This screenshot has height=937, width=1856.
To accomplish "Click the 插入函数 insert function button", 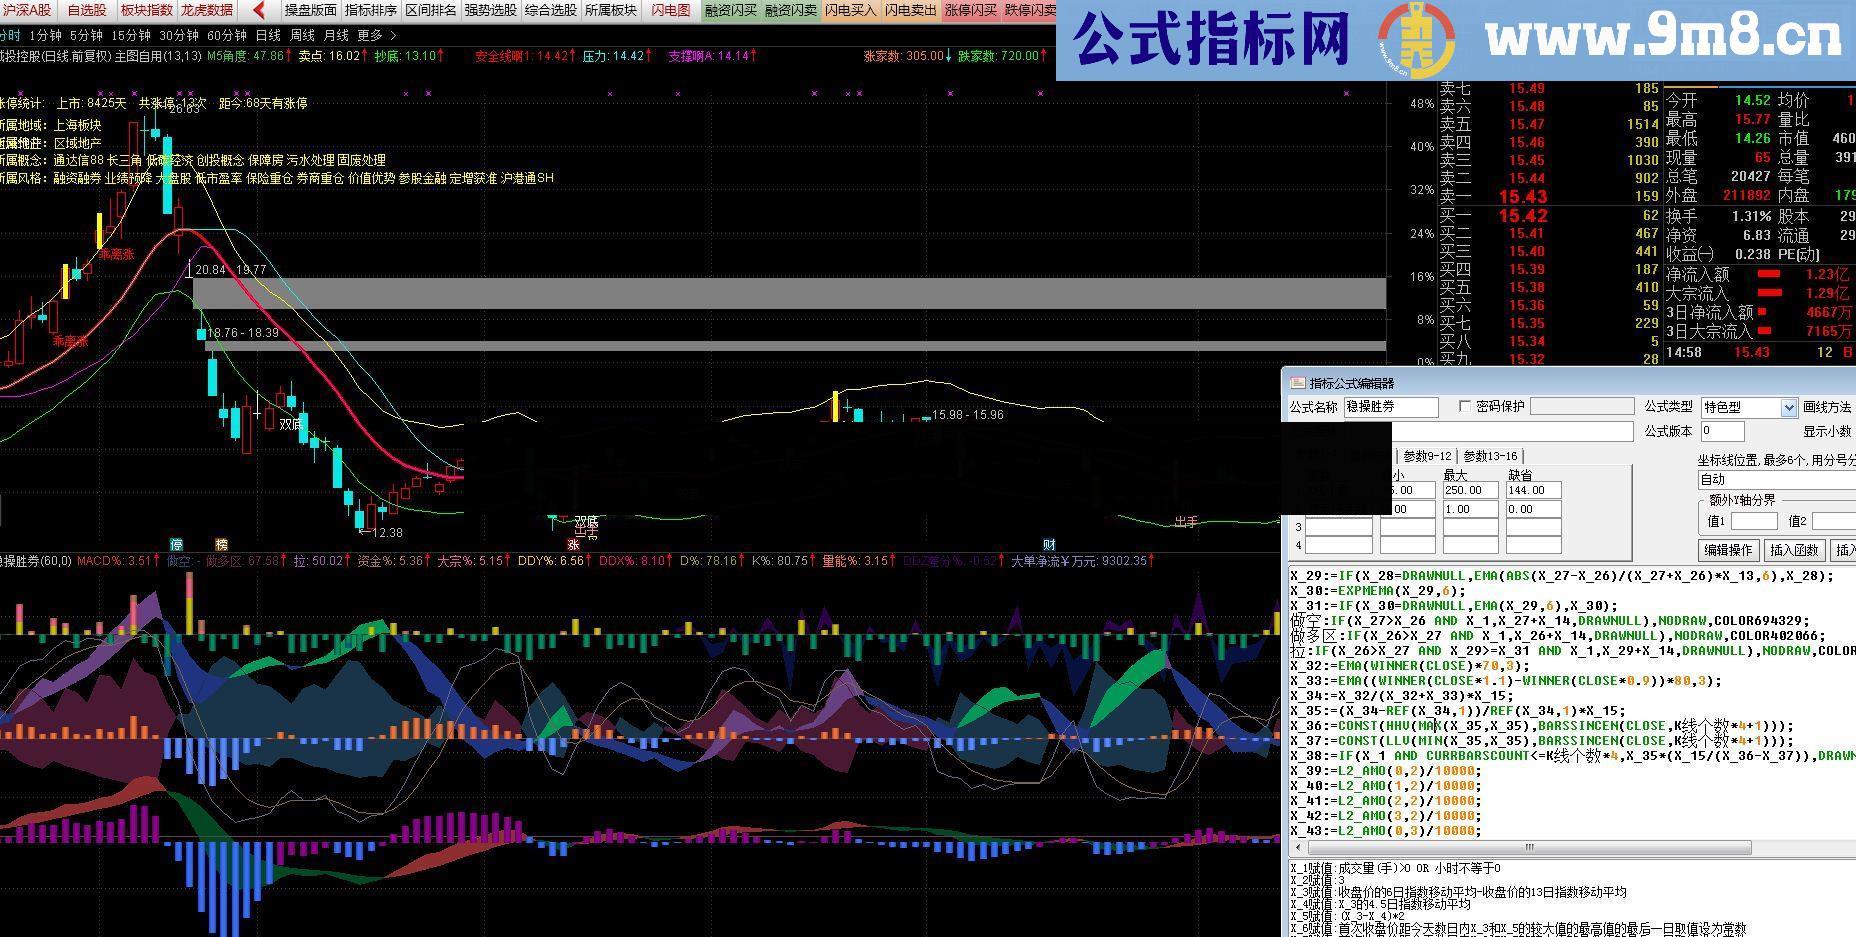I will 1797,551.
